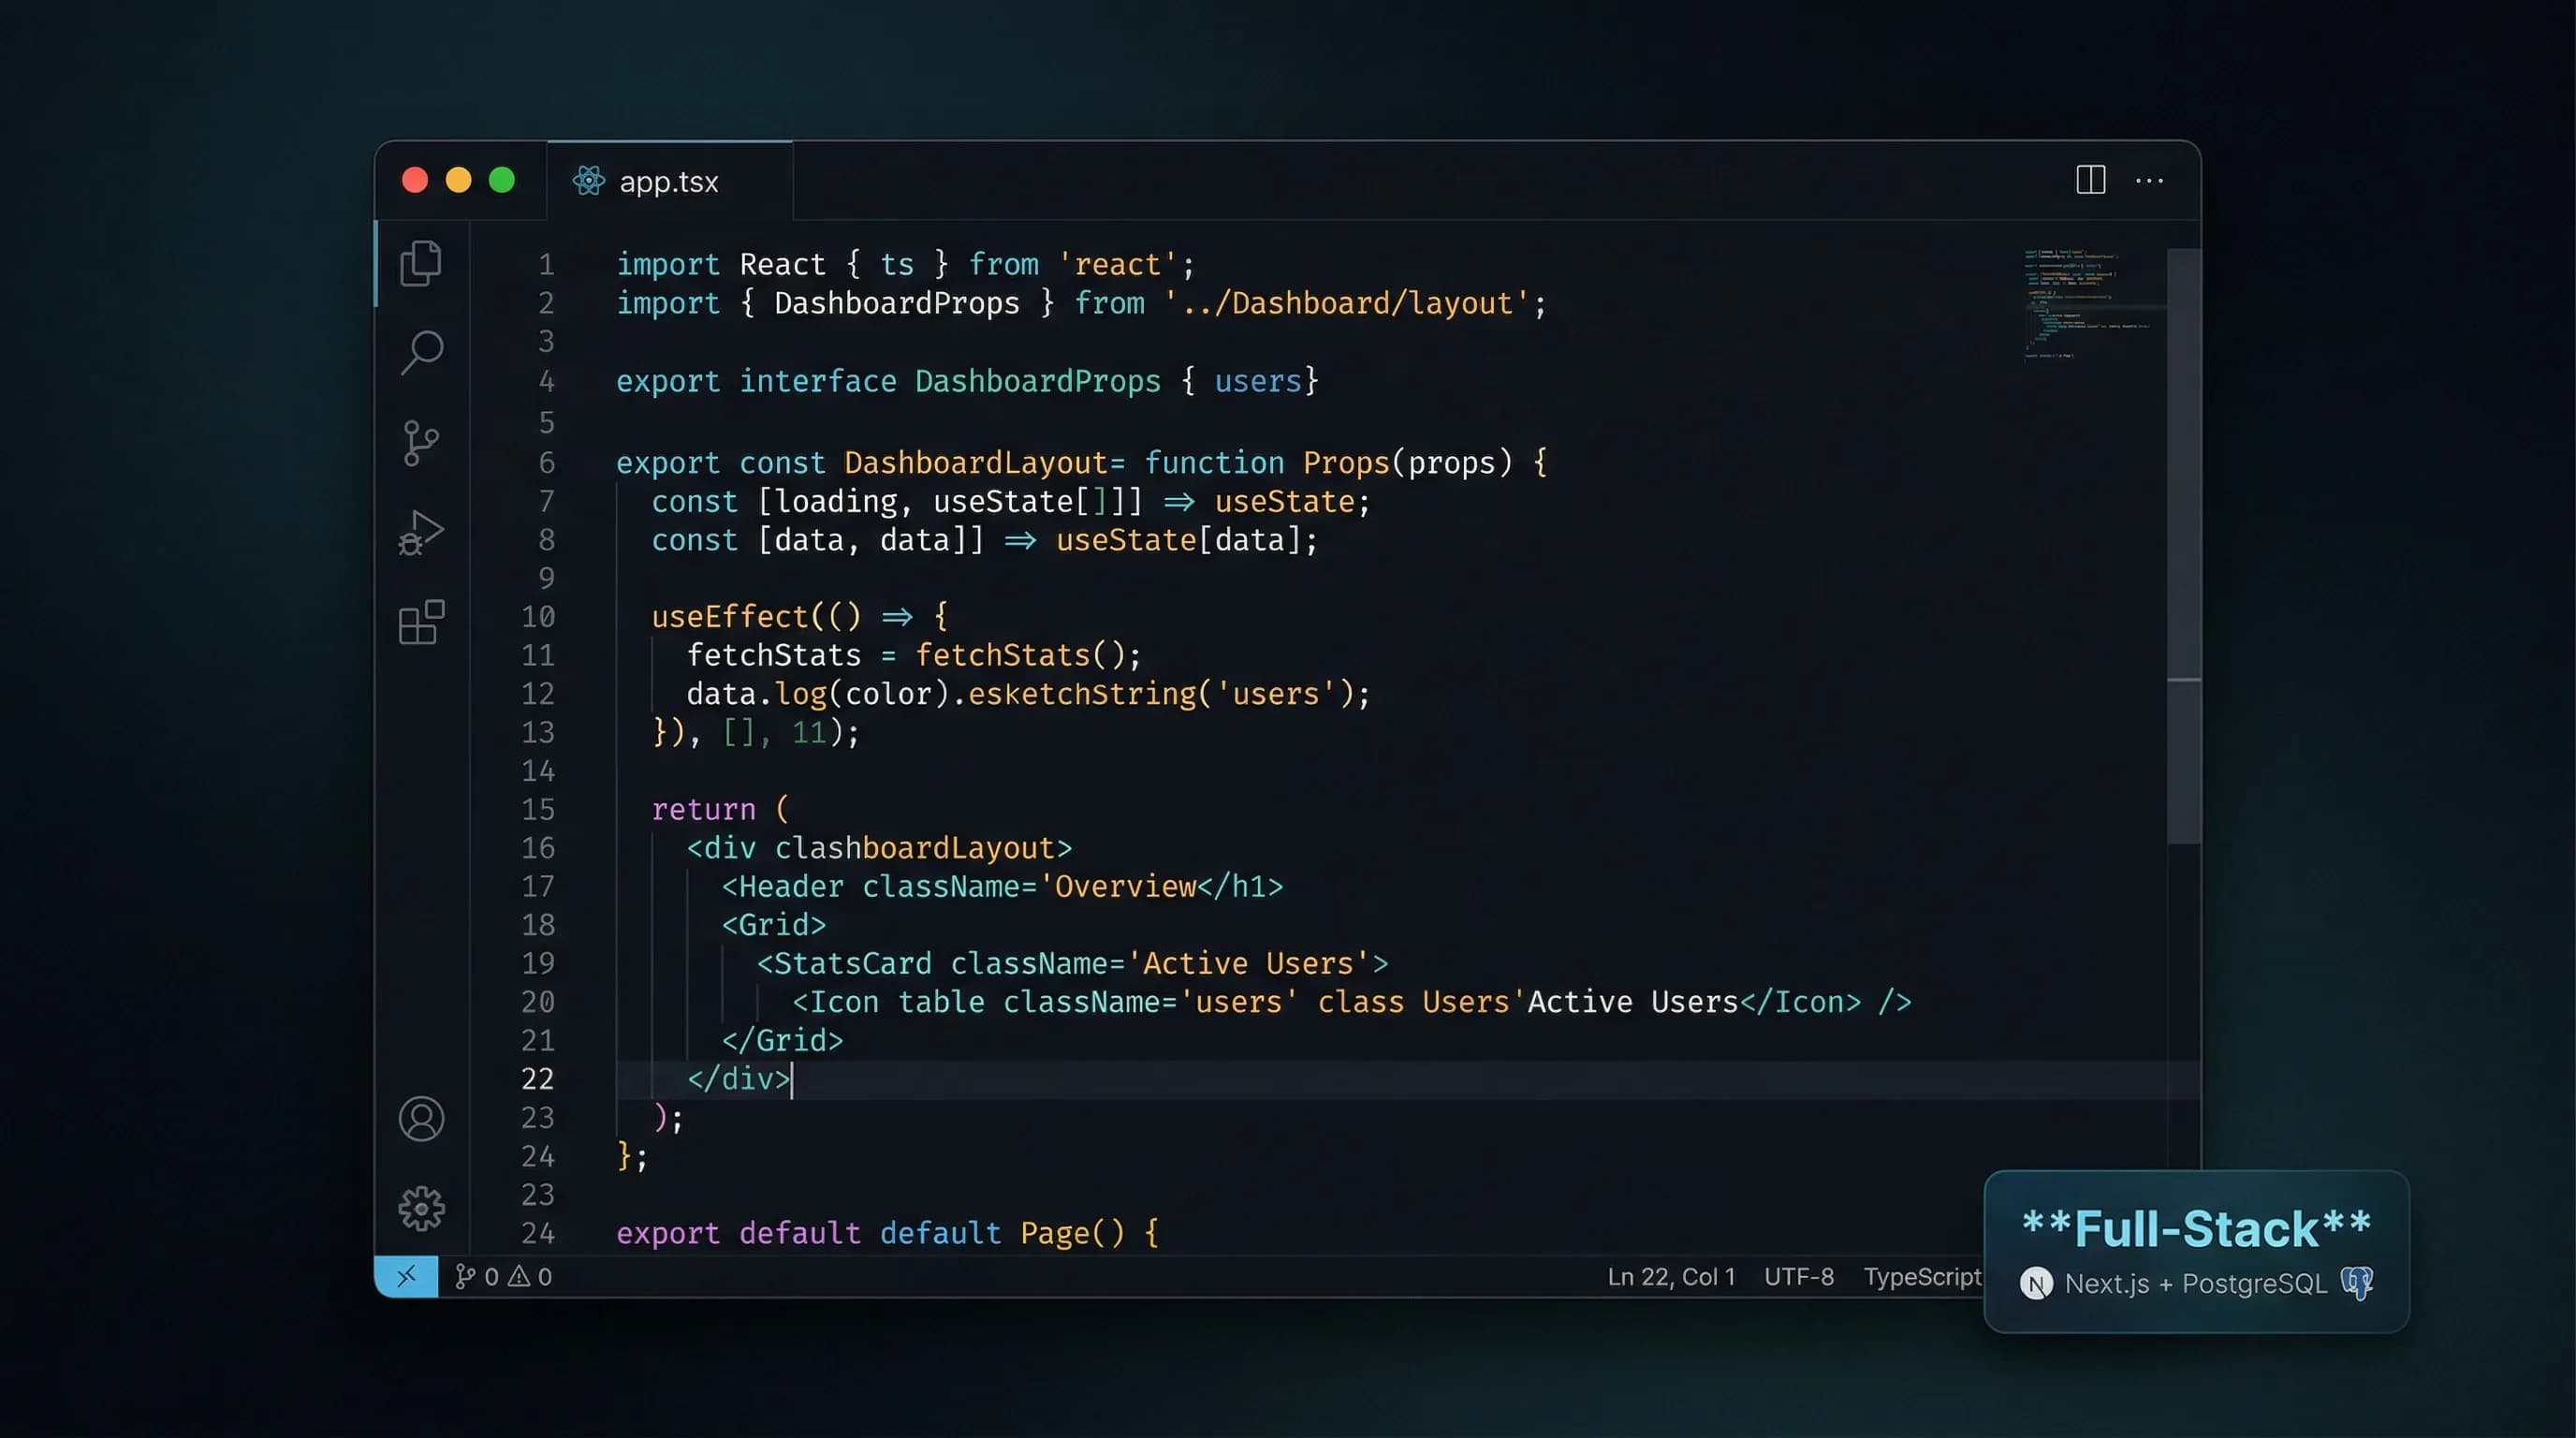The width and height of the screenshot is (2576, 1438).
Task: Click the interface keyword on line 4
Action: (x=817, y=381)
